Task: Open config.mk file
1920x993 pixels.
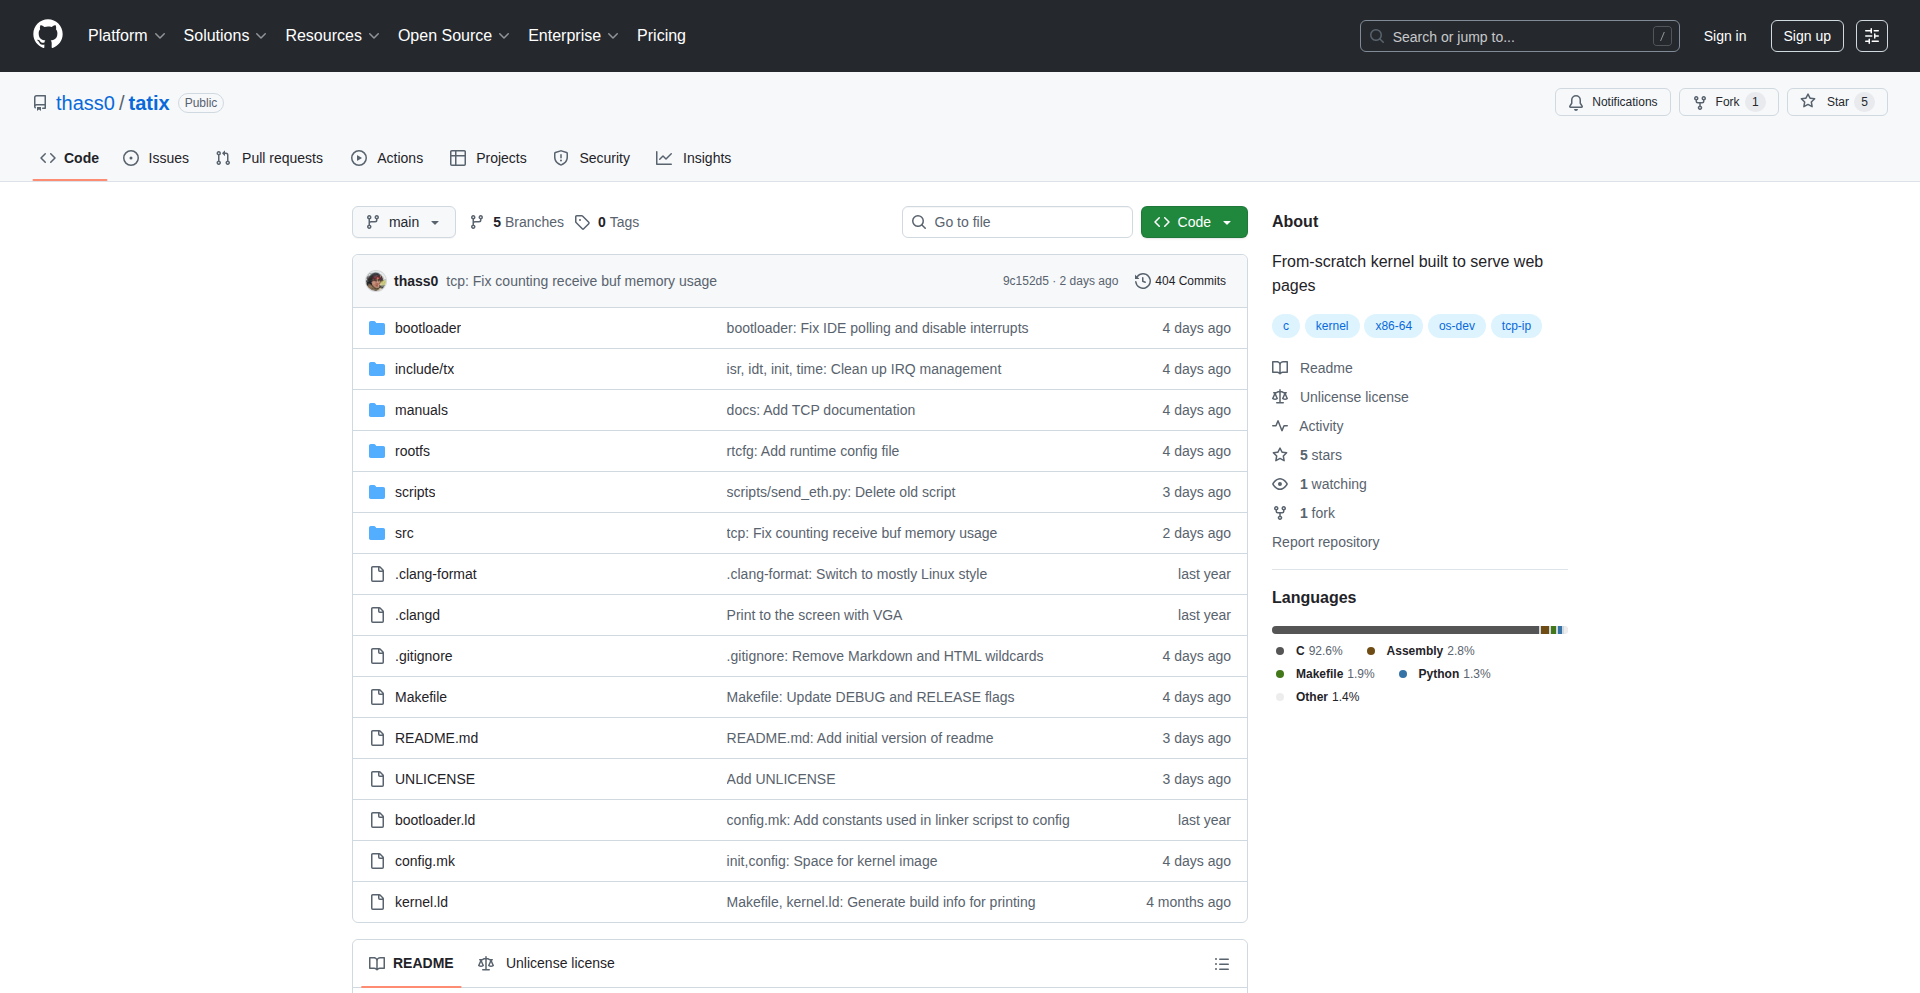Action: [x=425, y=861]
